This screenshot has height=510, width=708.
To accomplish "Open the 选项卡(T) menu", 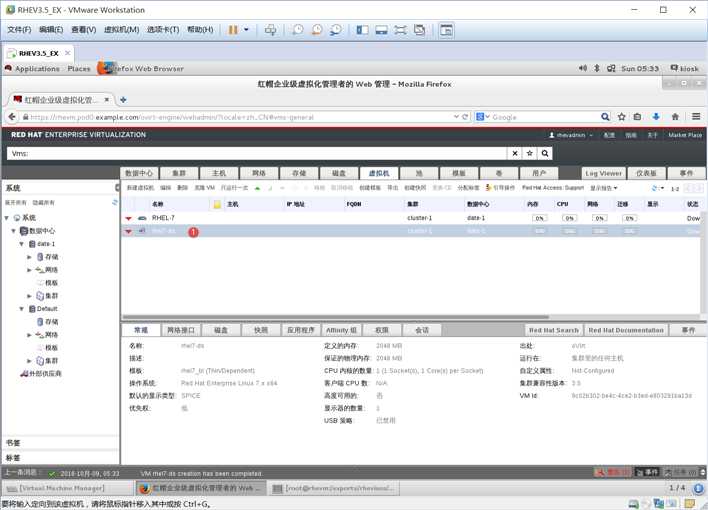I will click(163, 29).
